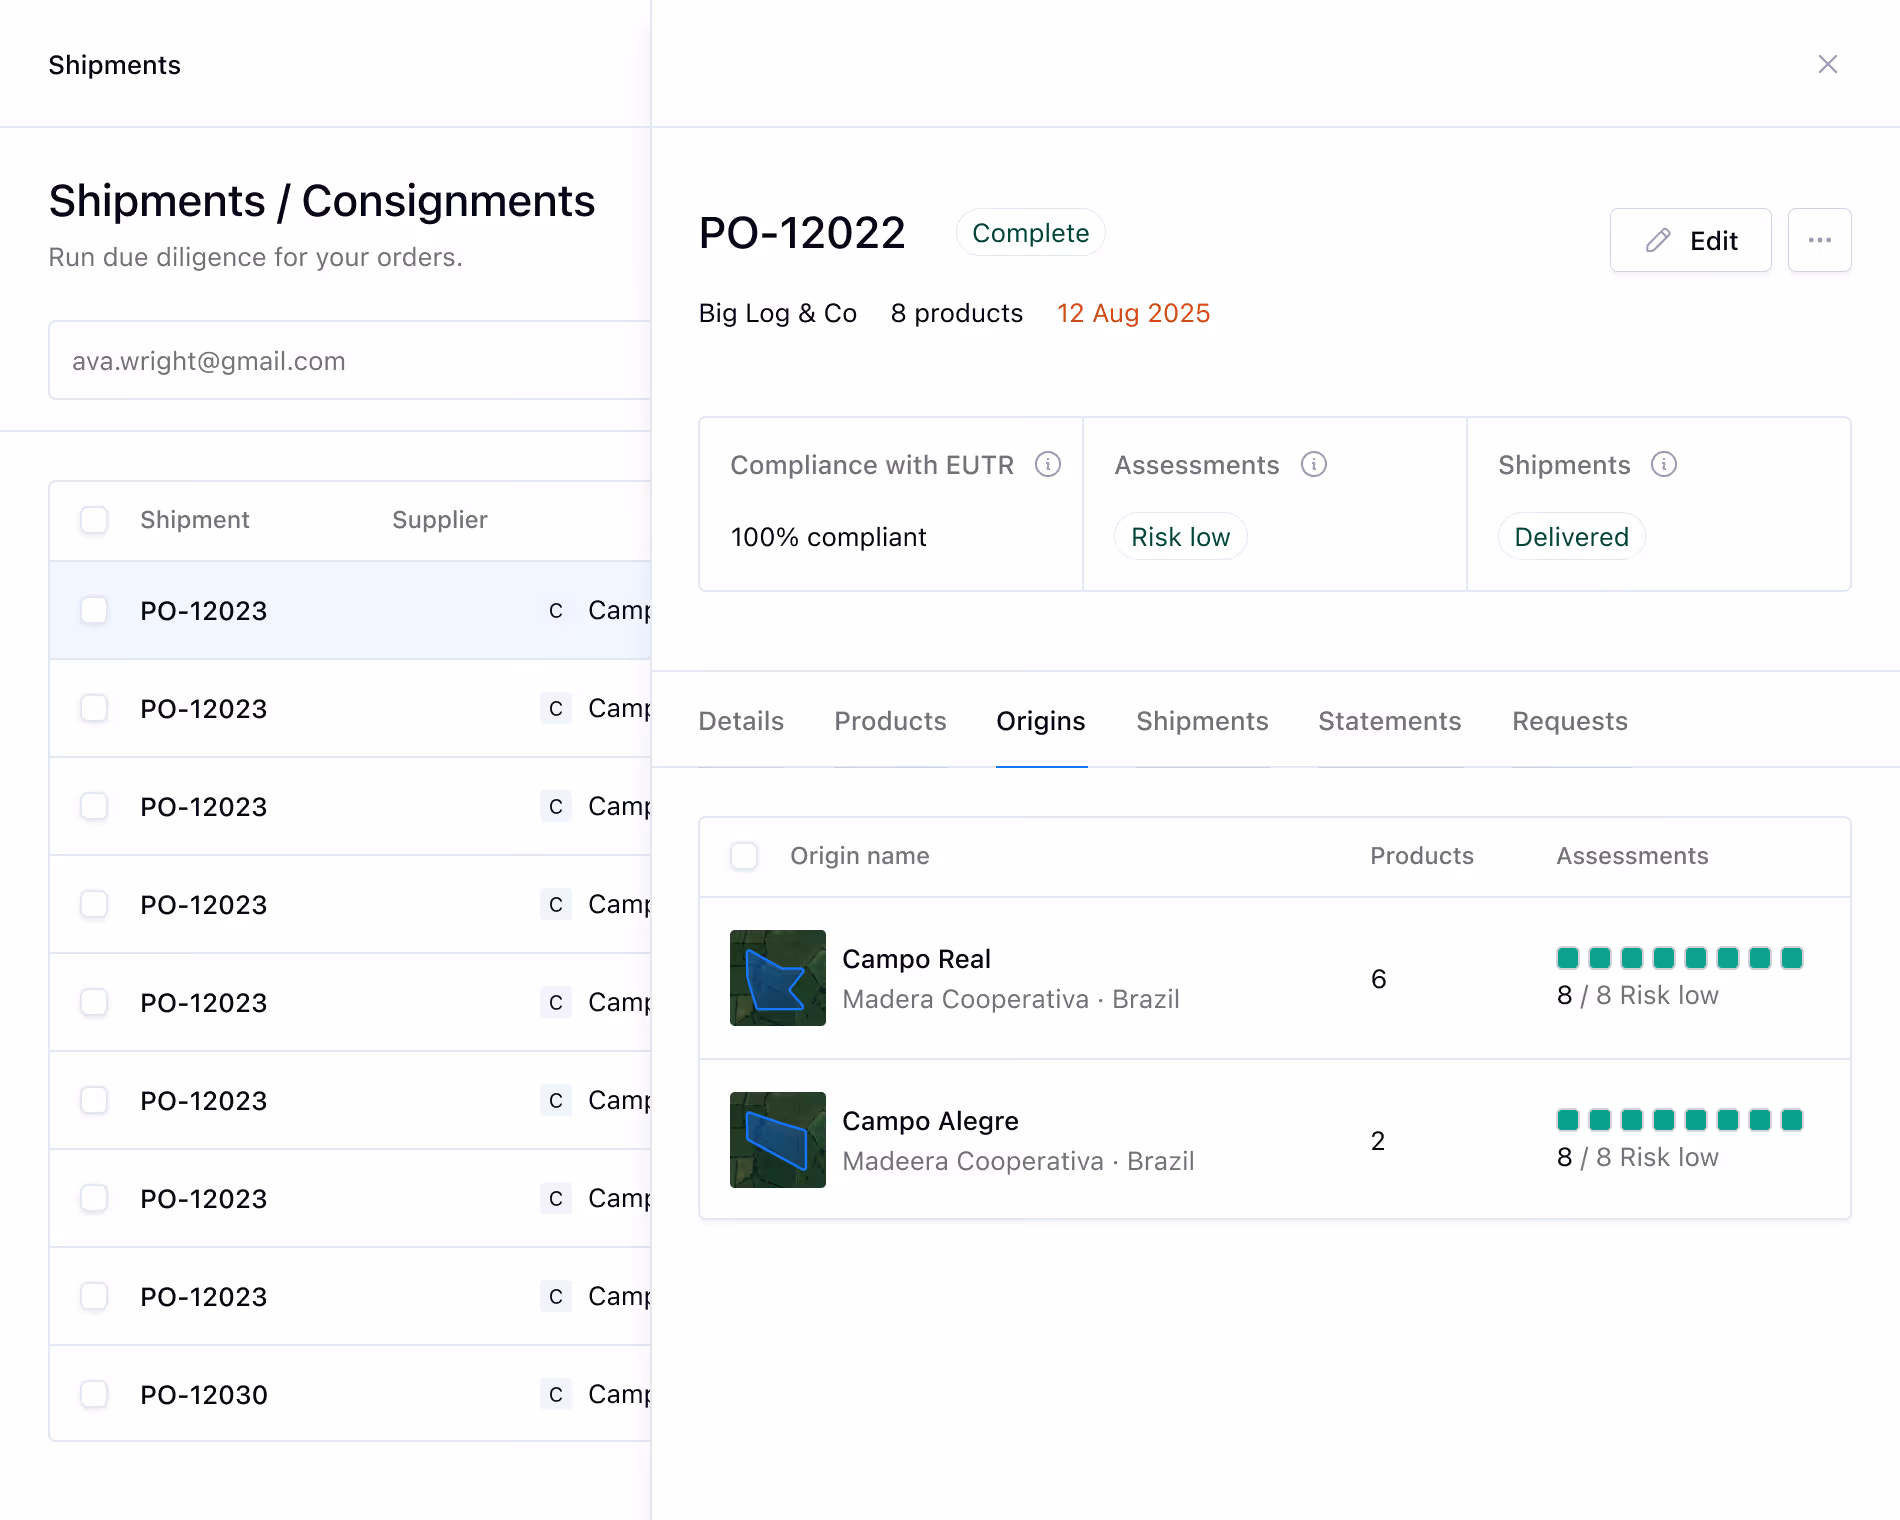Viewport: 1900px width, 1520px height.
Task: Open the Statements tab
Action: [1390, 721]
